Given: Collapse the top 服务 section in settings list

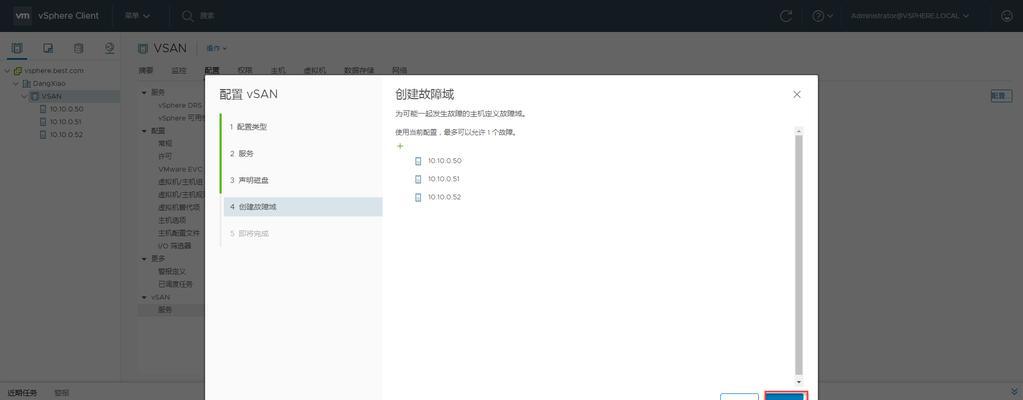Looking at the screenshot, I should (144, 93).
